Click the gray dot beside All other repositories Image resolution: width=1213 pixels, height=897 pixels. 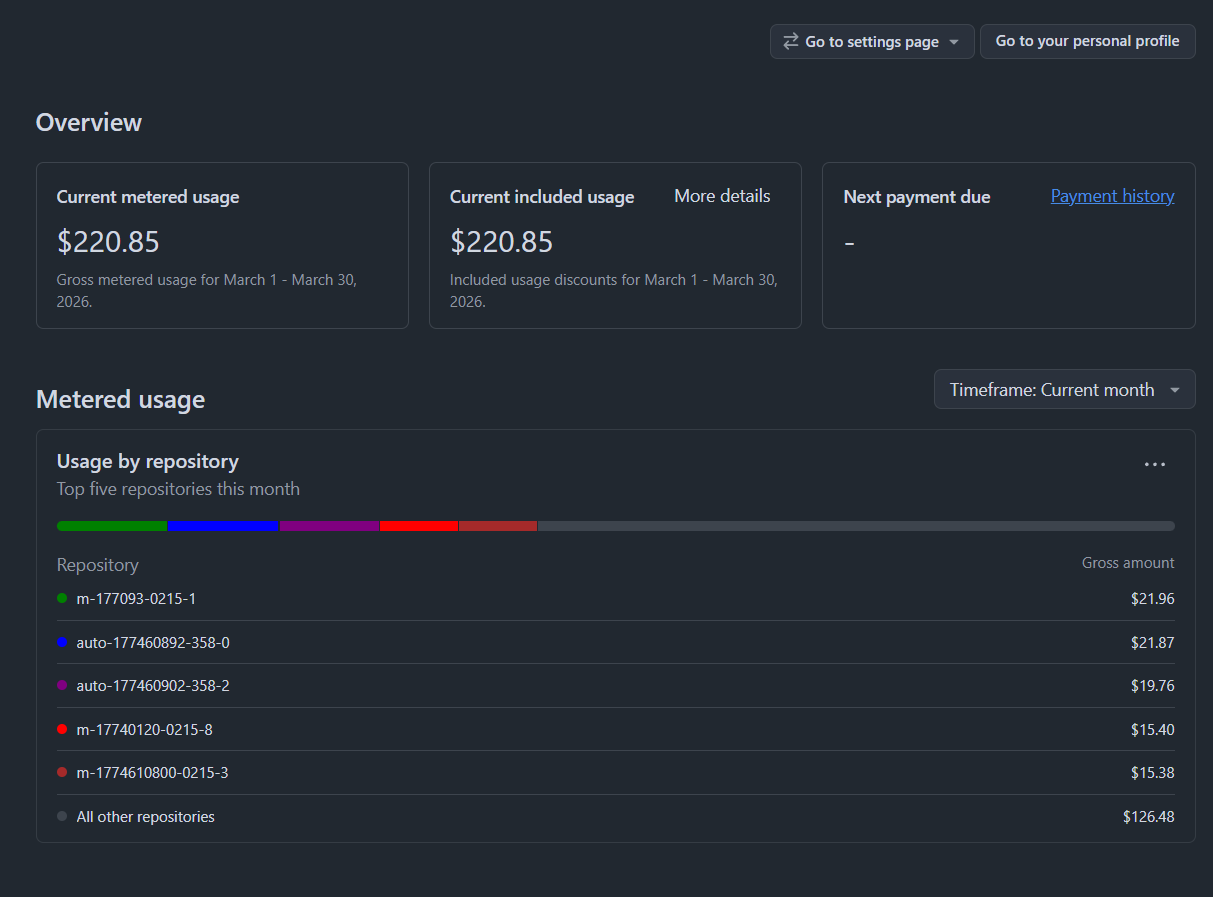pos(62,817)
